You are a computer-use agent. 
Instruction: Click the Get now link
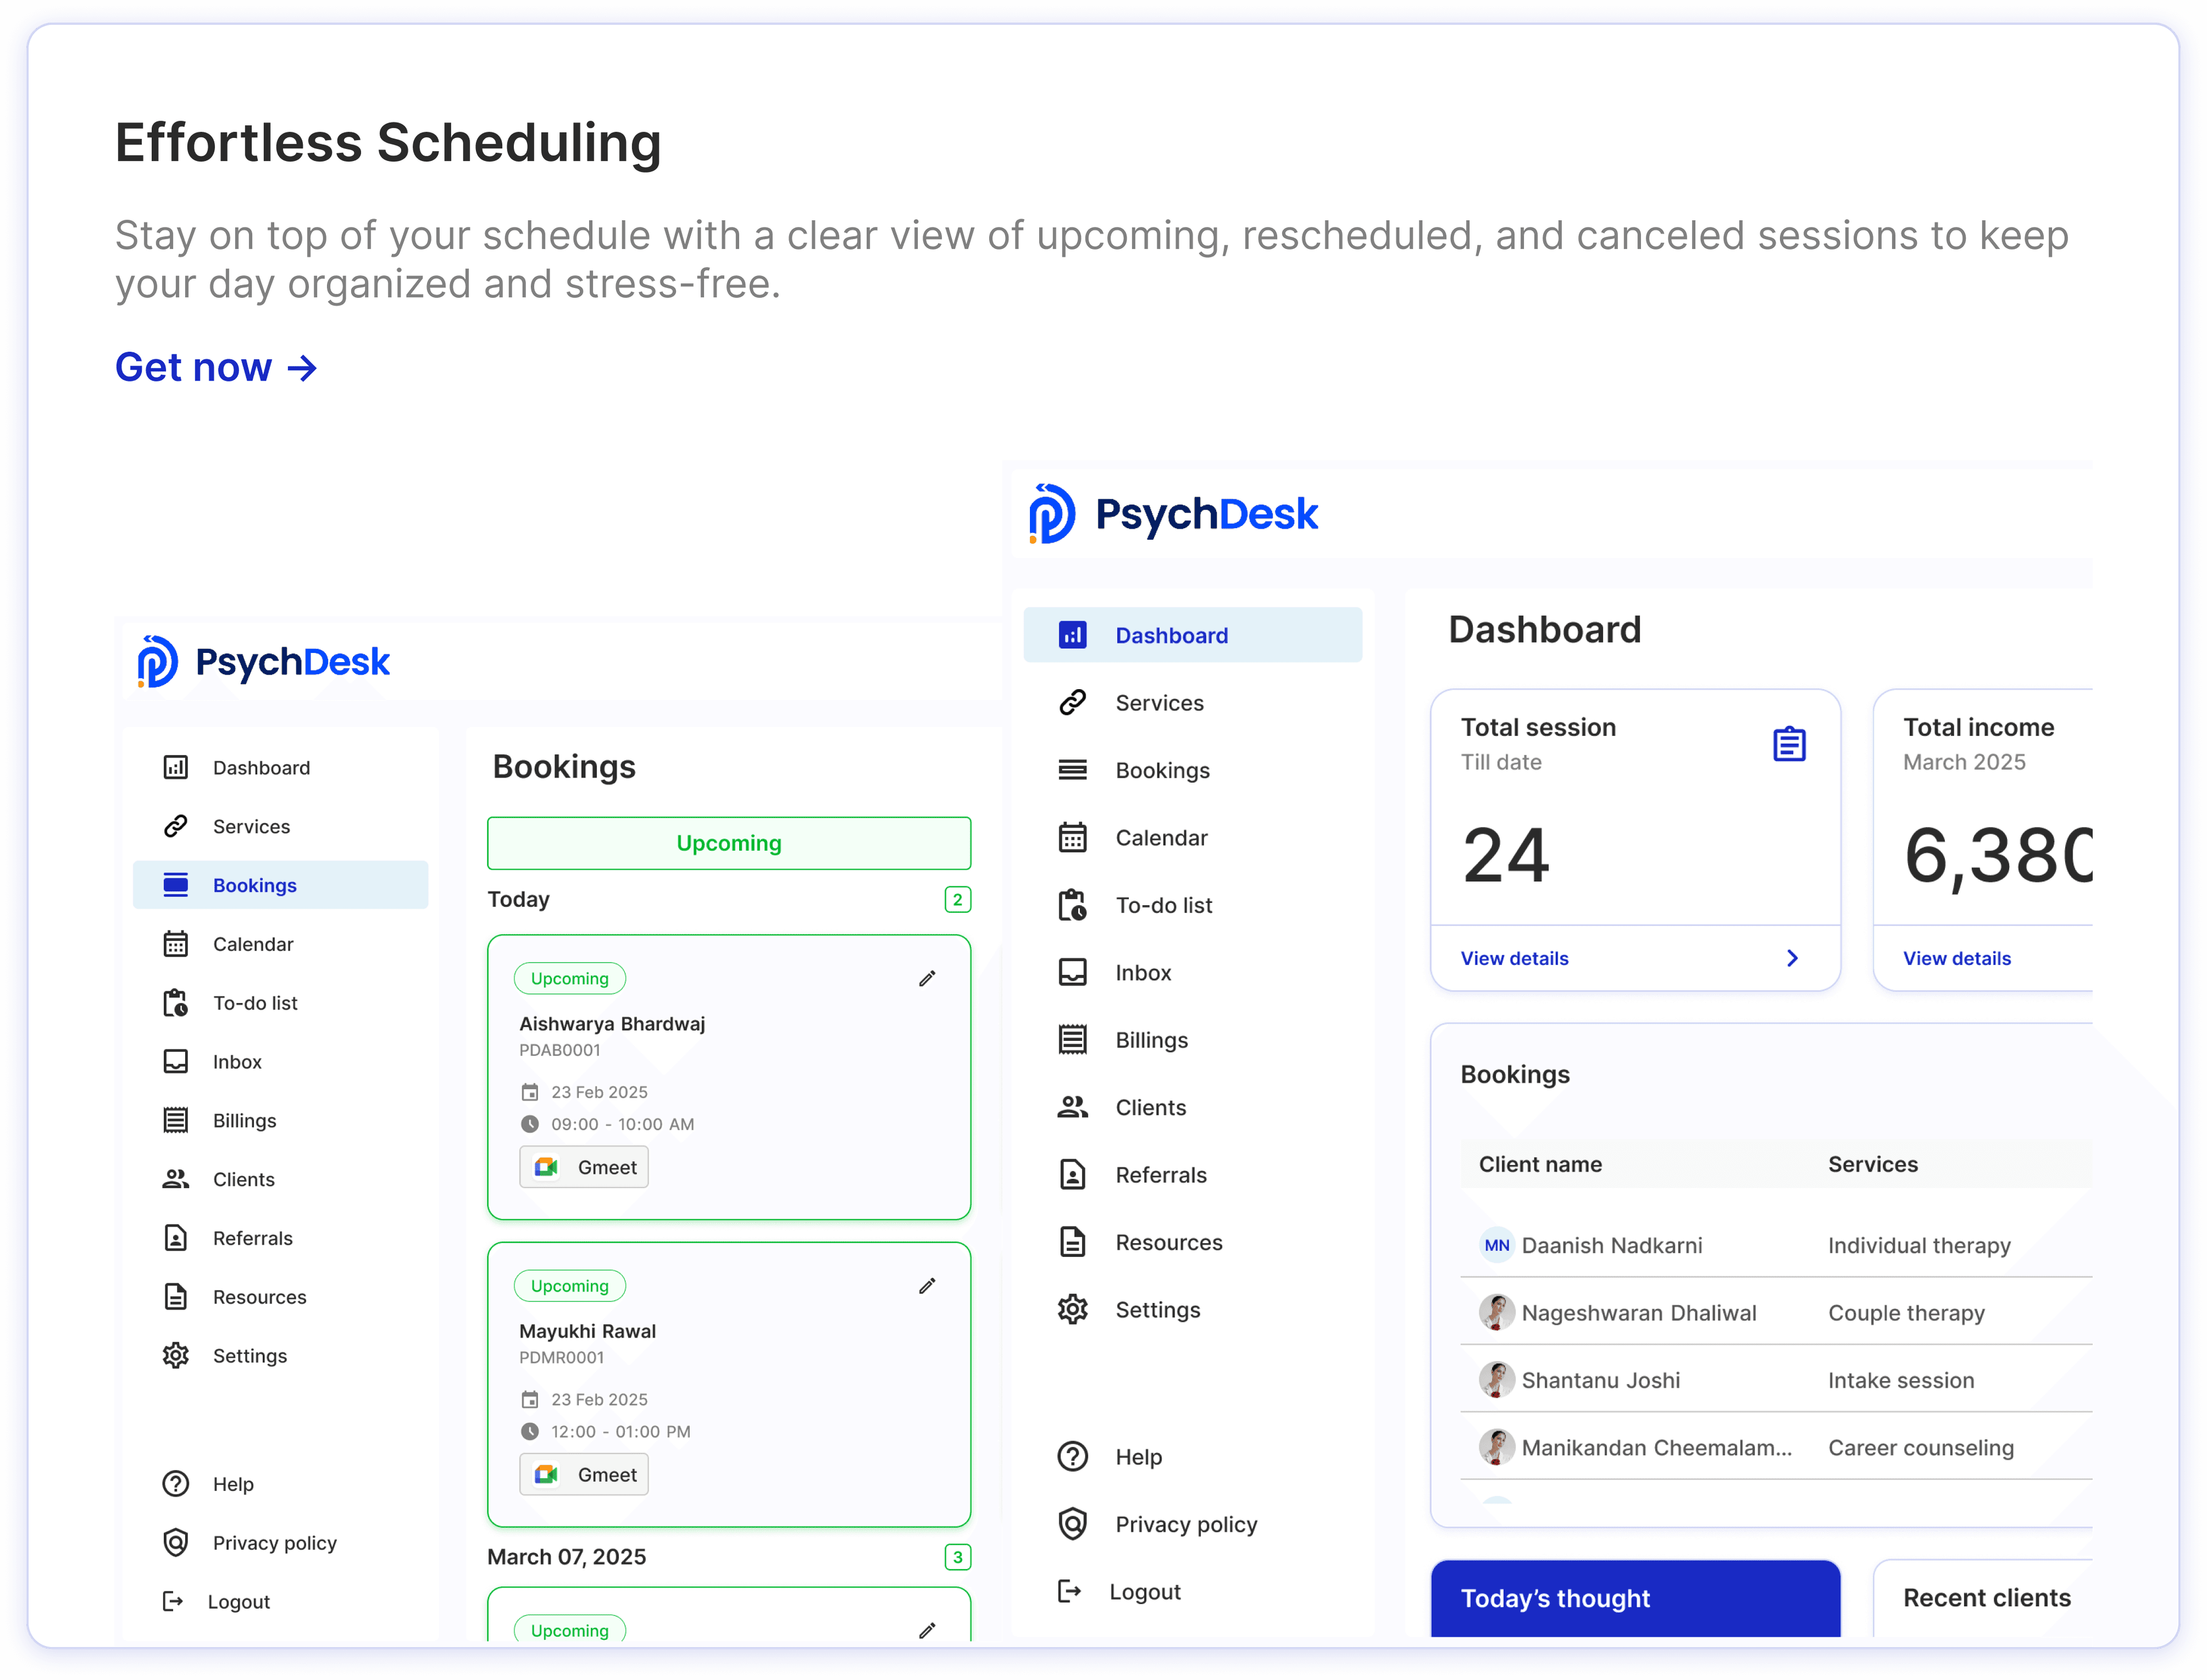[x=215, y=368]
